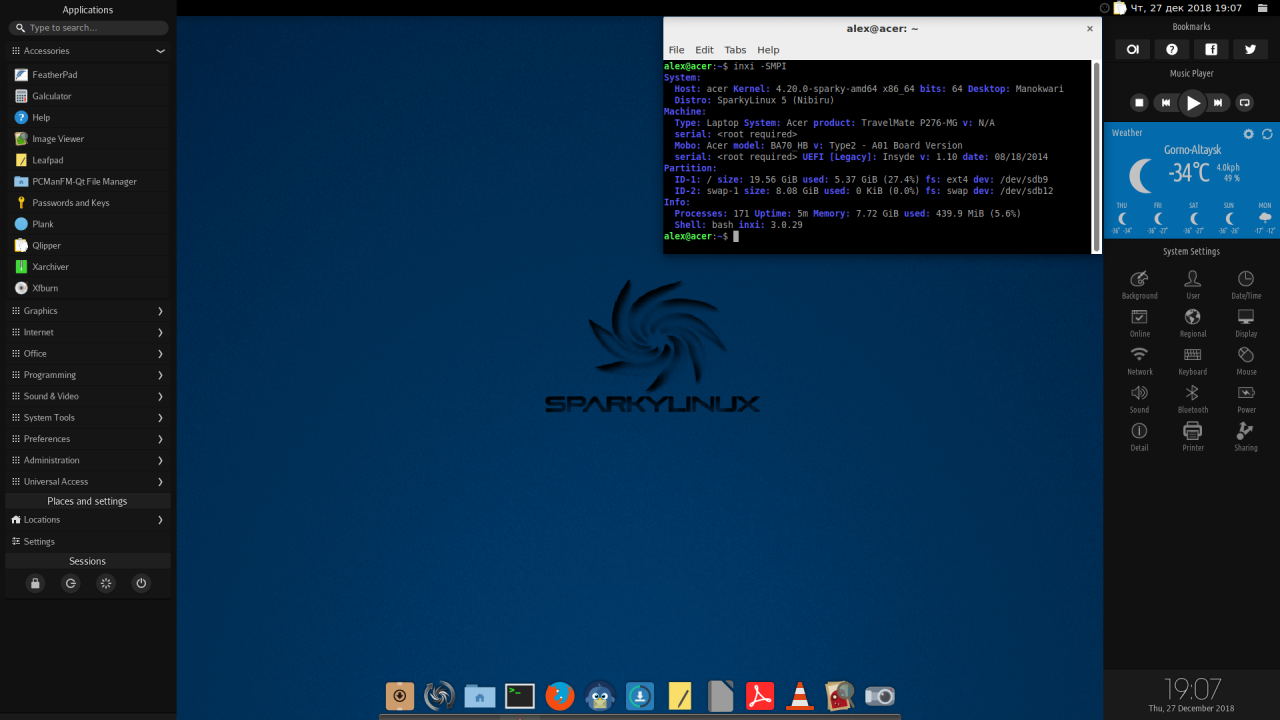Viewport: 1280px width, 720px height.
Task: Launch Image Viewer from Accessories
Action: tap(88, 139)
